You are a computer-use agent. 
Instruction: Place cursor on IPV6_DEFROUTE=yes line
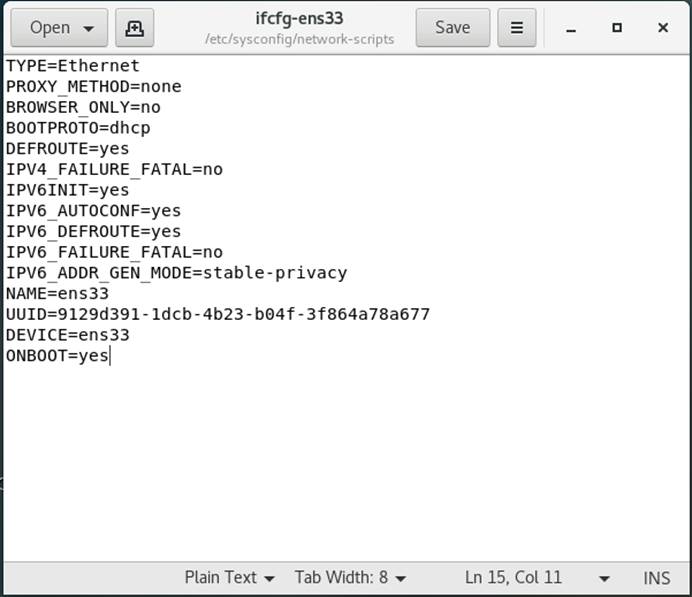94,232
